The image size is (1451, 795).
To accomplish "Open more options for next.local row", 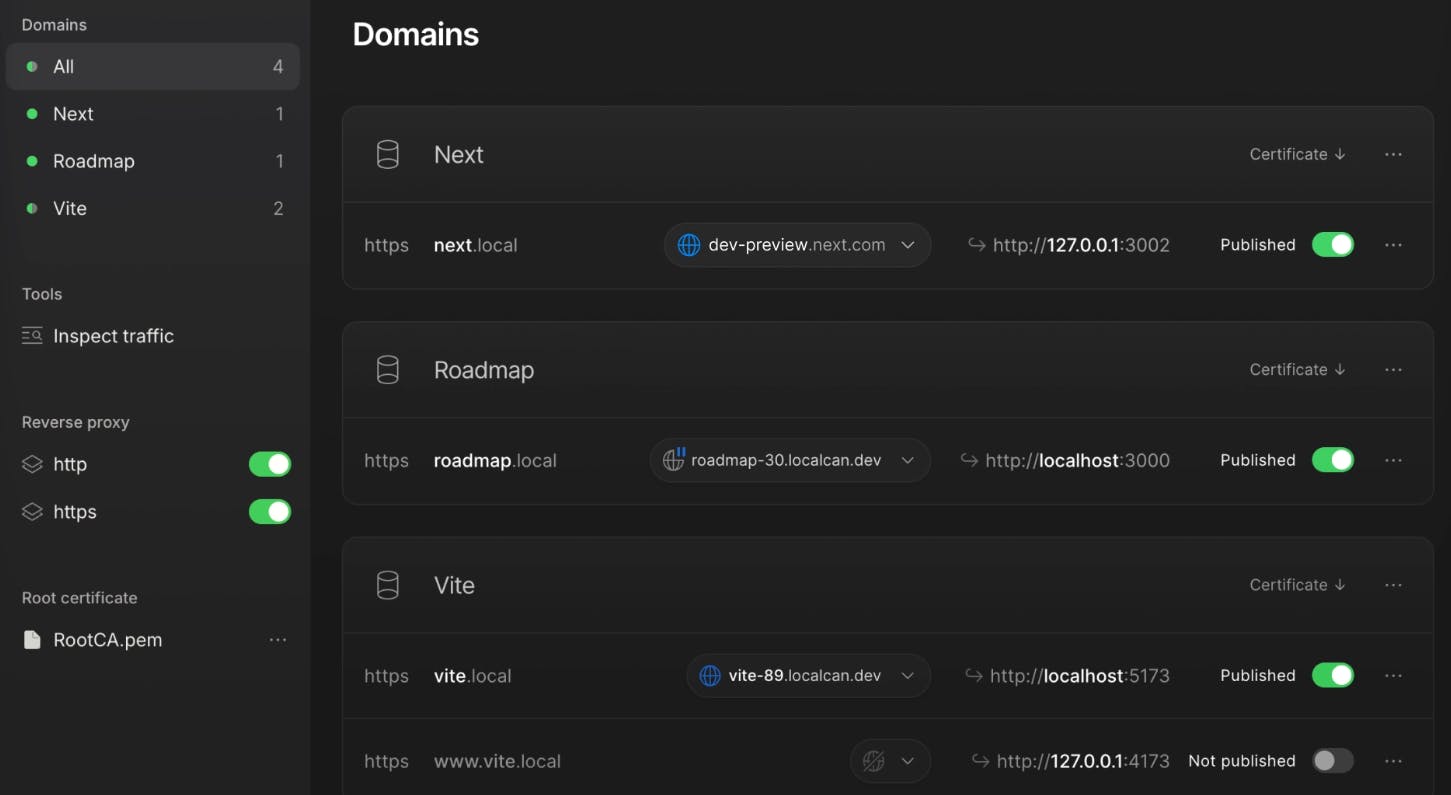I will [x=1393, y=245].
